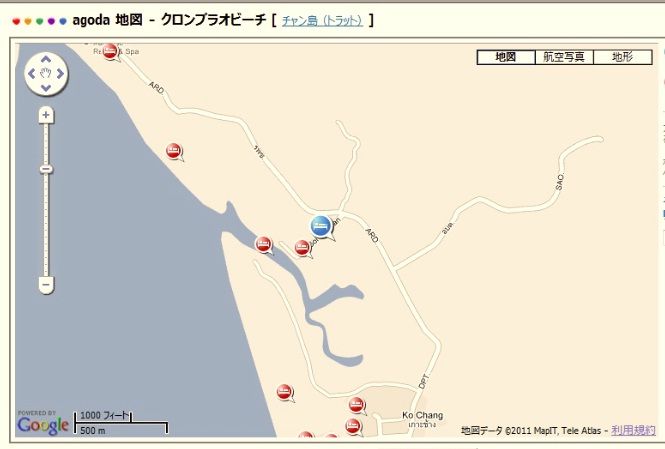The image size is (665, 449).
Task: Open the 利用規約 terms link
Action: 633,430
